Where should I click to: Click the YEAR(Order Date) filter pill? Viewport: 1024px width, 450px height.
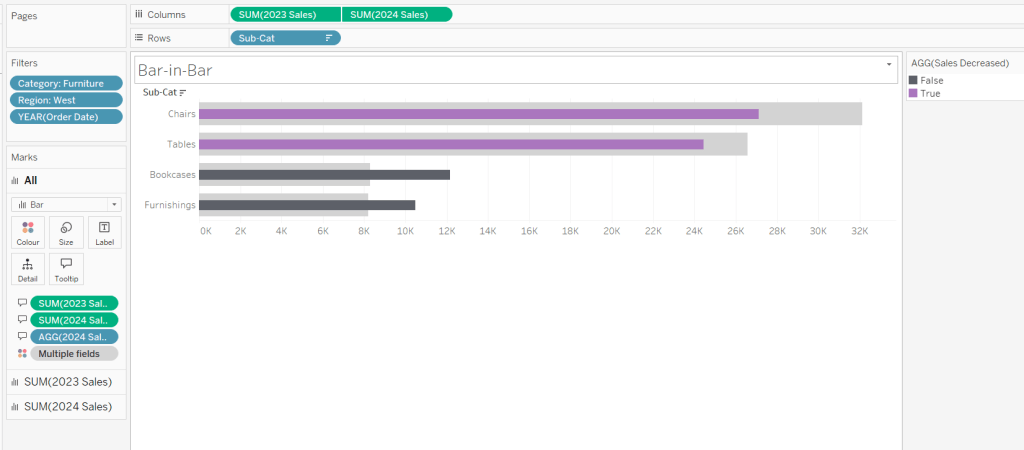click(66, 117)
